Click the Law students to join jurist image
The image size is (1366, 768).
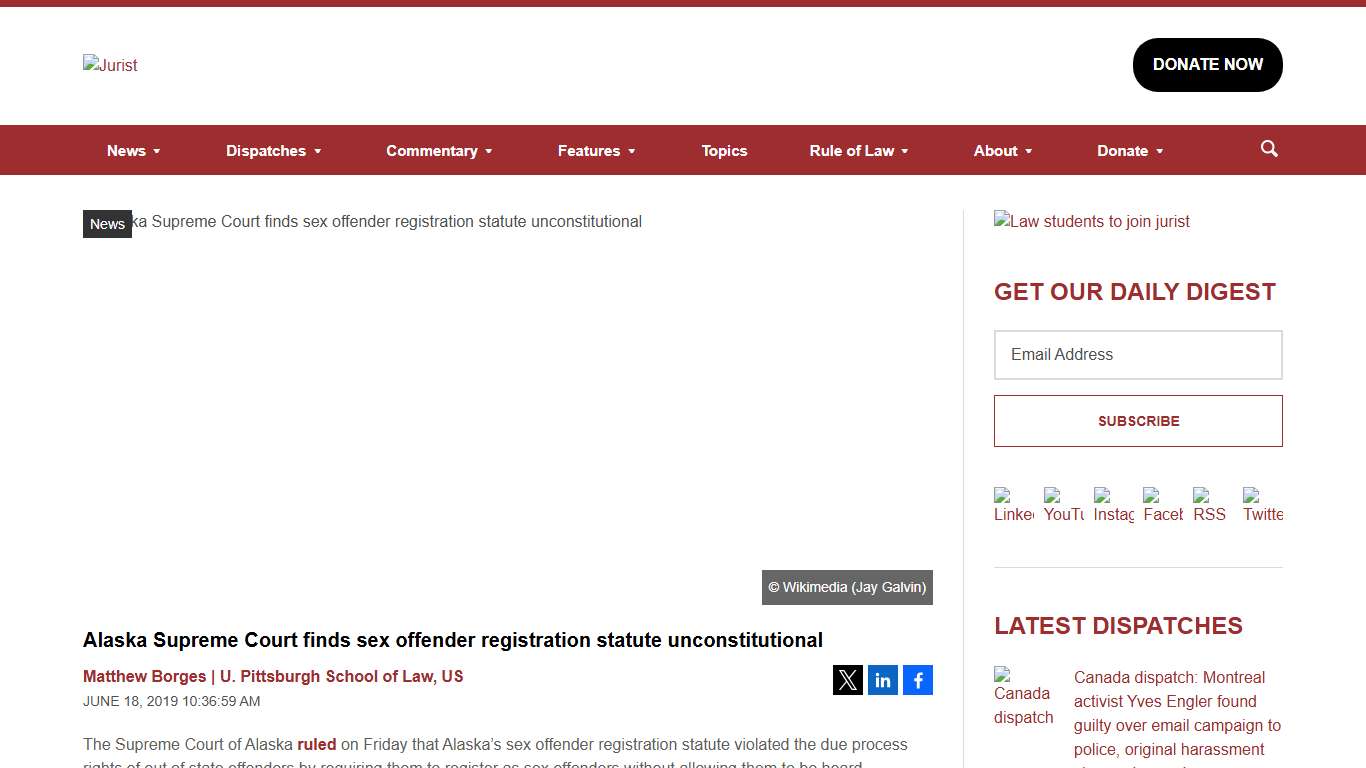coord(1092,221)
